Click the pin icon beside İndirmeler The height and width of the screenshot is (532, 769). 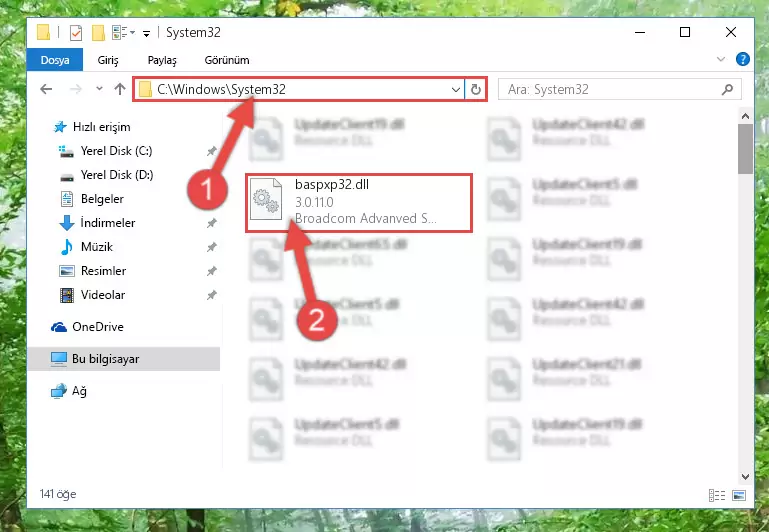(212, 223)
